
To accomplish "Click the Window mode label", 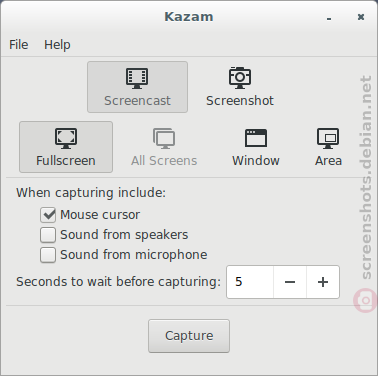I will [x=256, y=161].
